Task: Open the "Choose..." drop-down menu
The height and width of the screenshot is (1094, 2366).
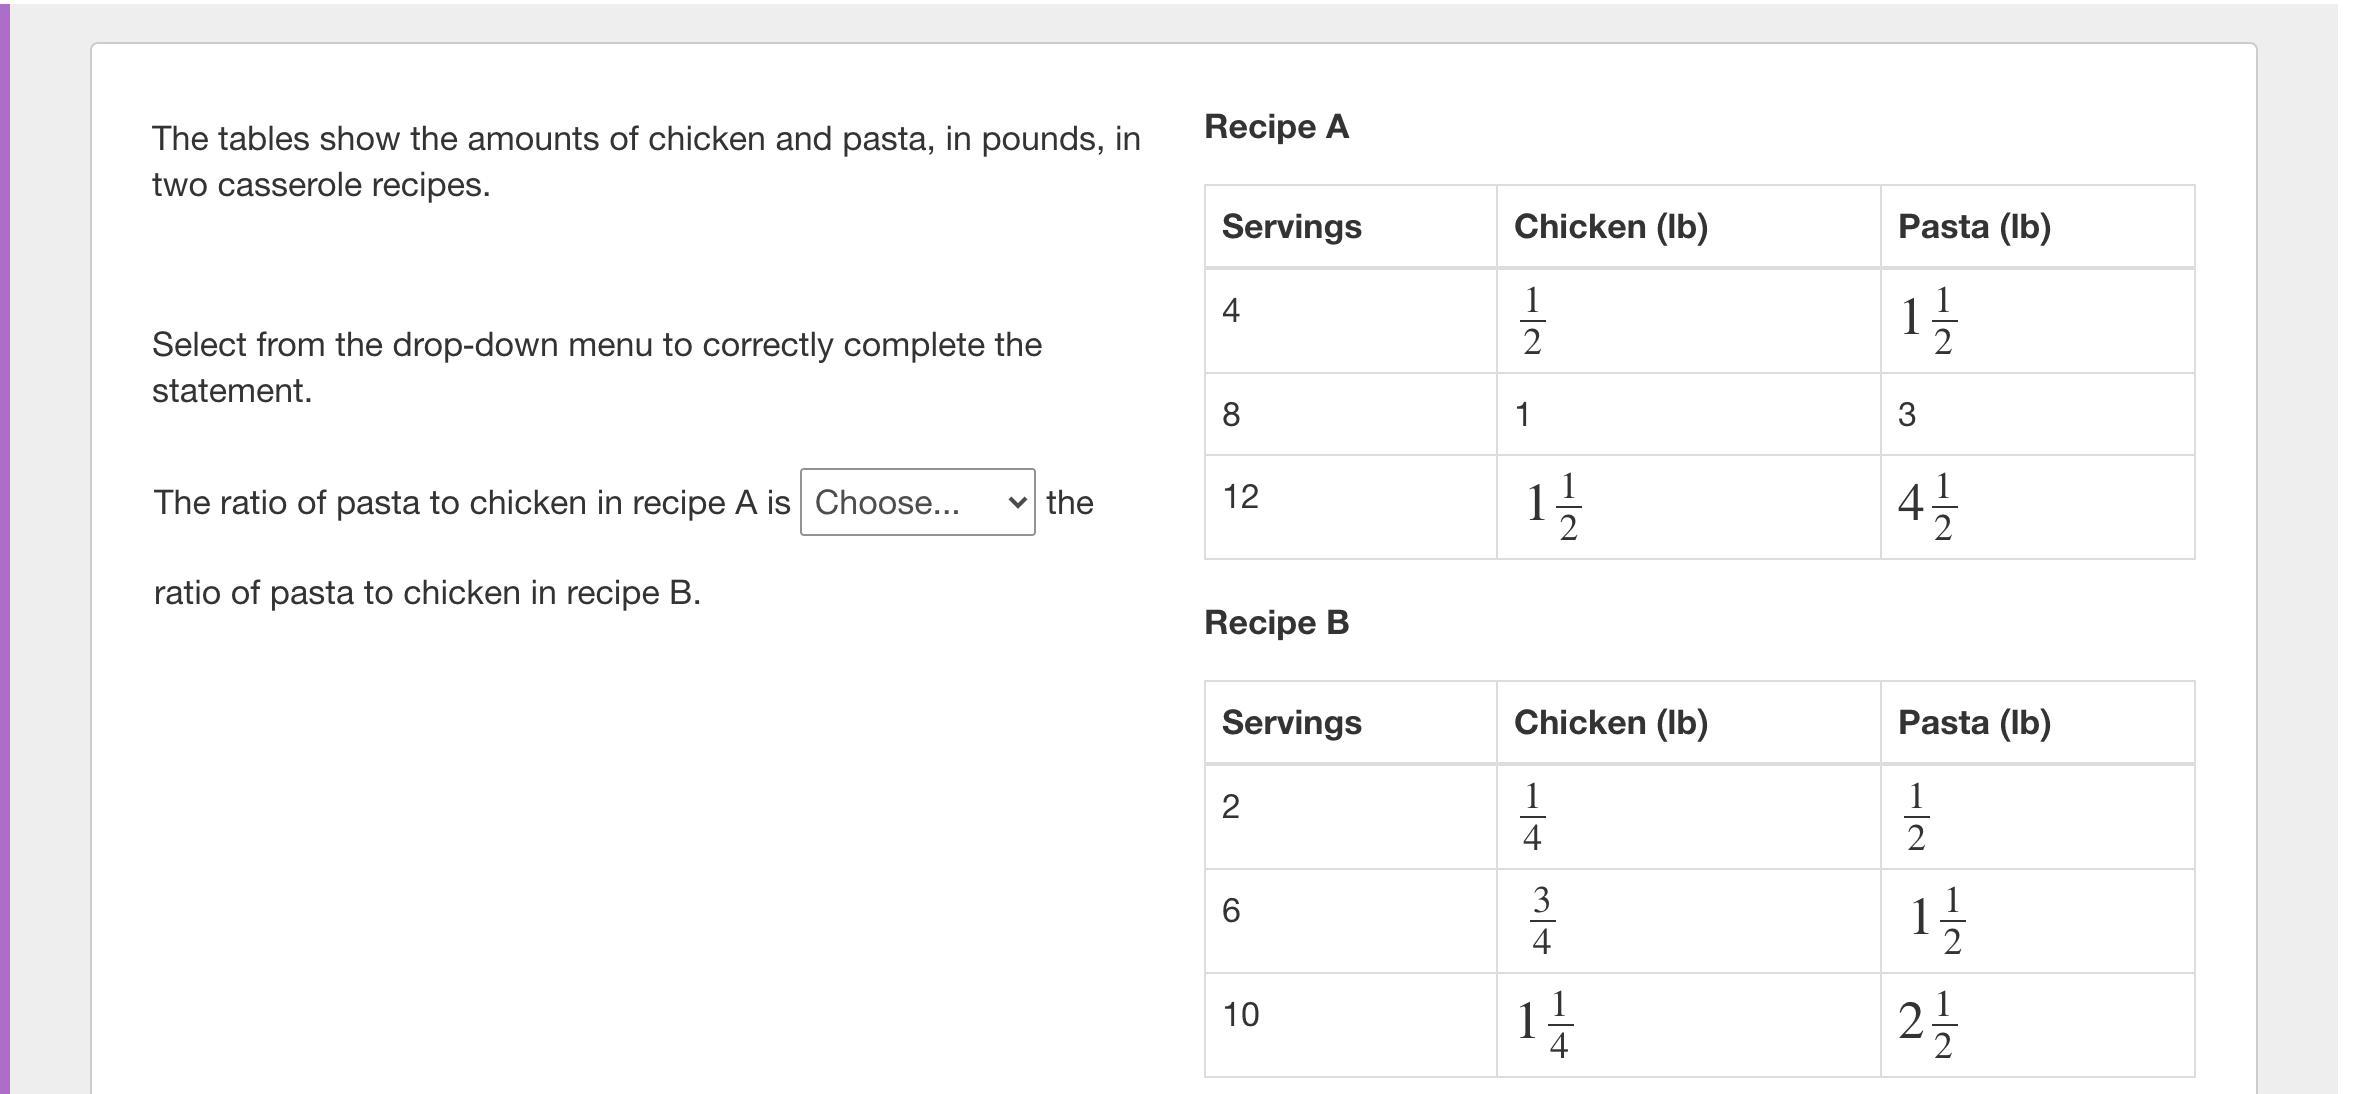Action: point(916,502)
